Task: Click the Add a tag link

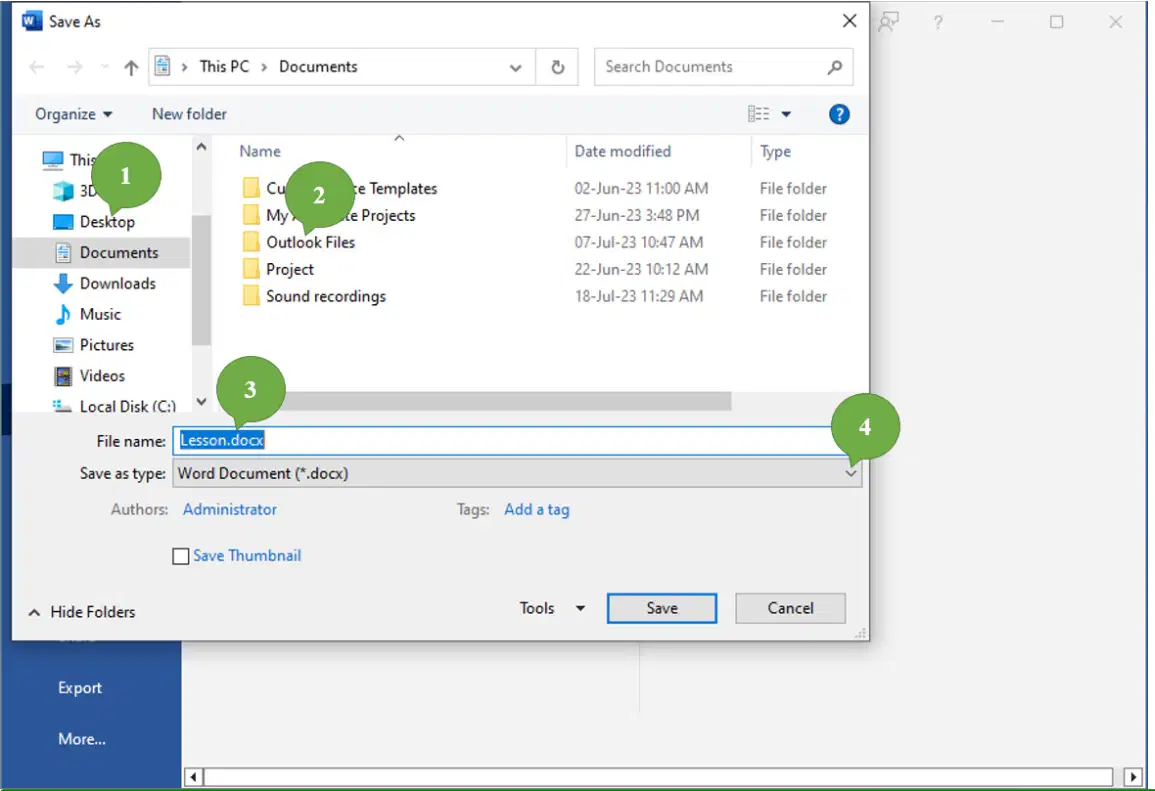Action: [x=536, y=510]
